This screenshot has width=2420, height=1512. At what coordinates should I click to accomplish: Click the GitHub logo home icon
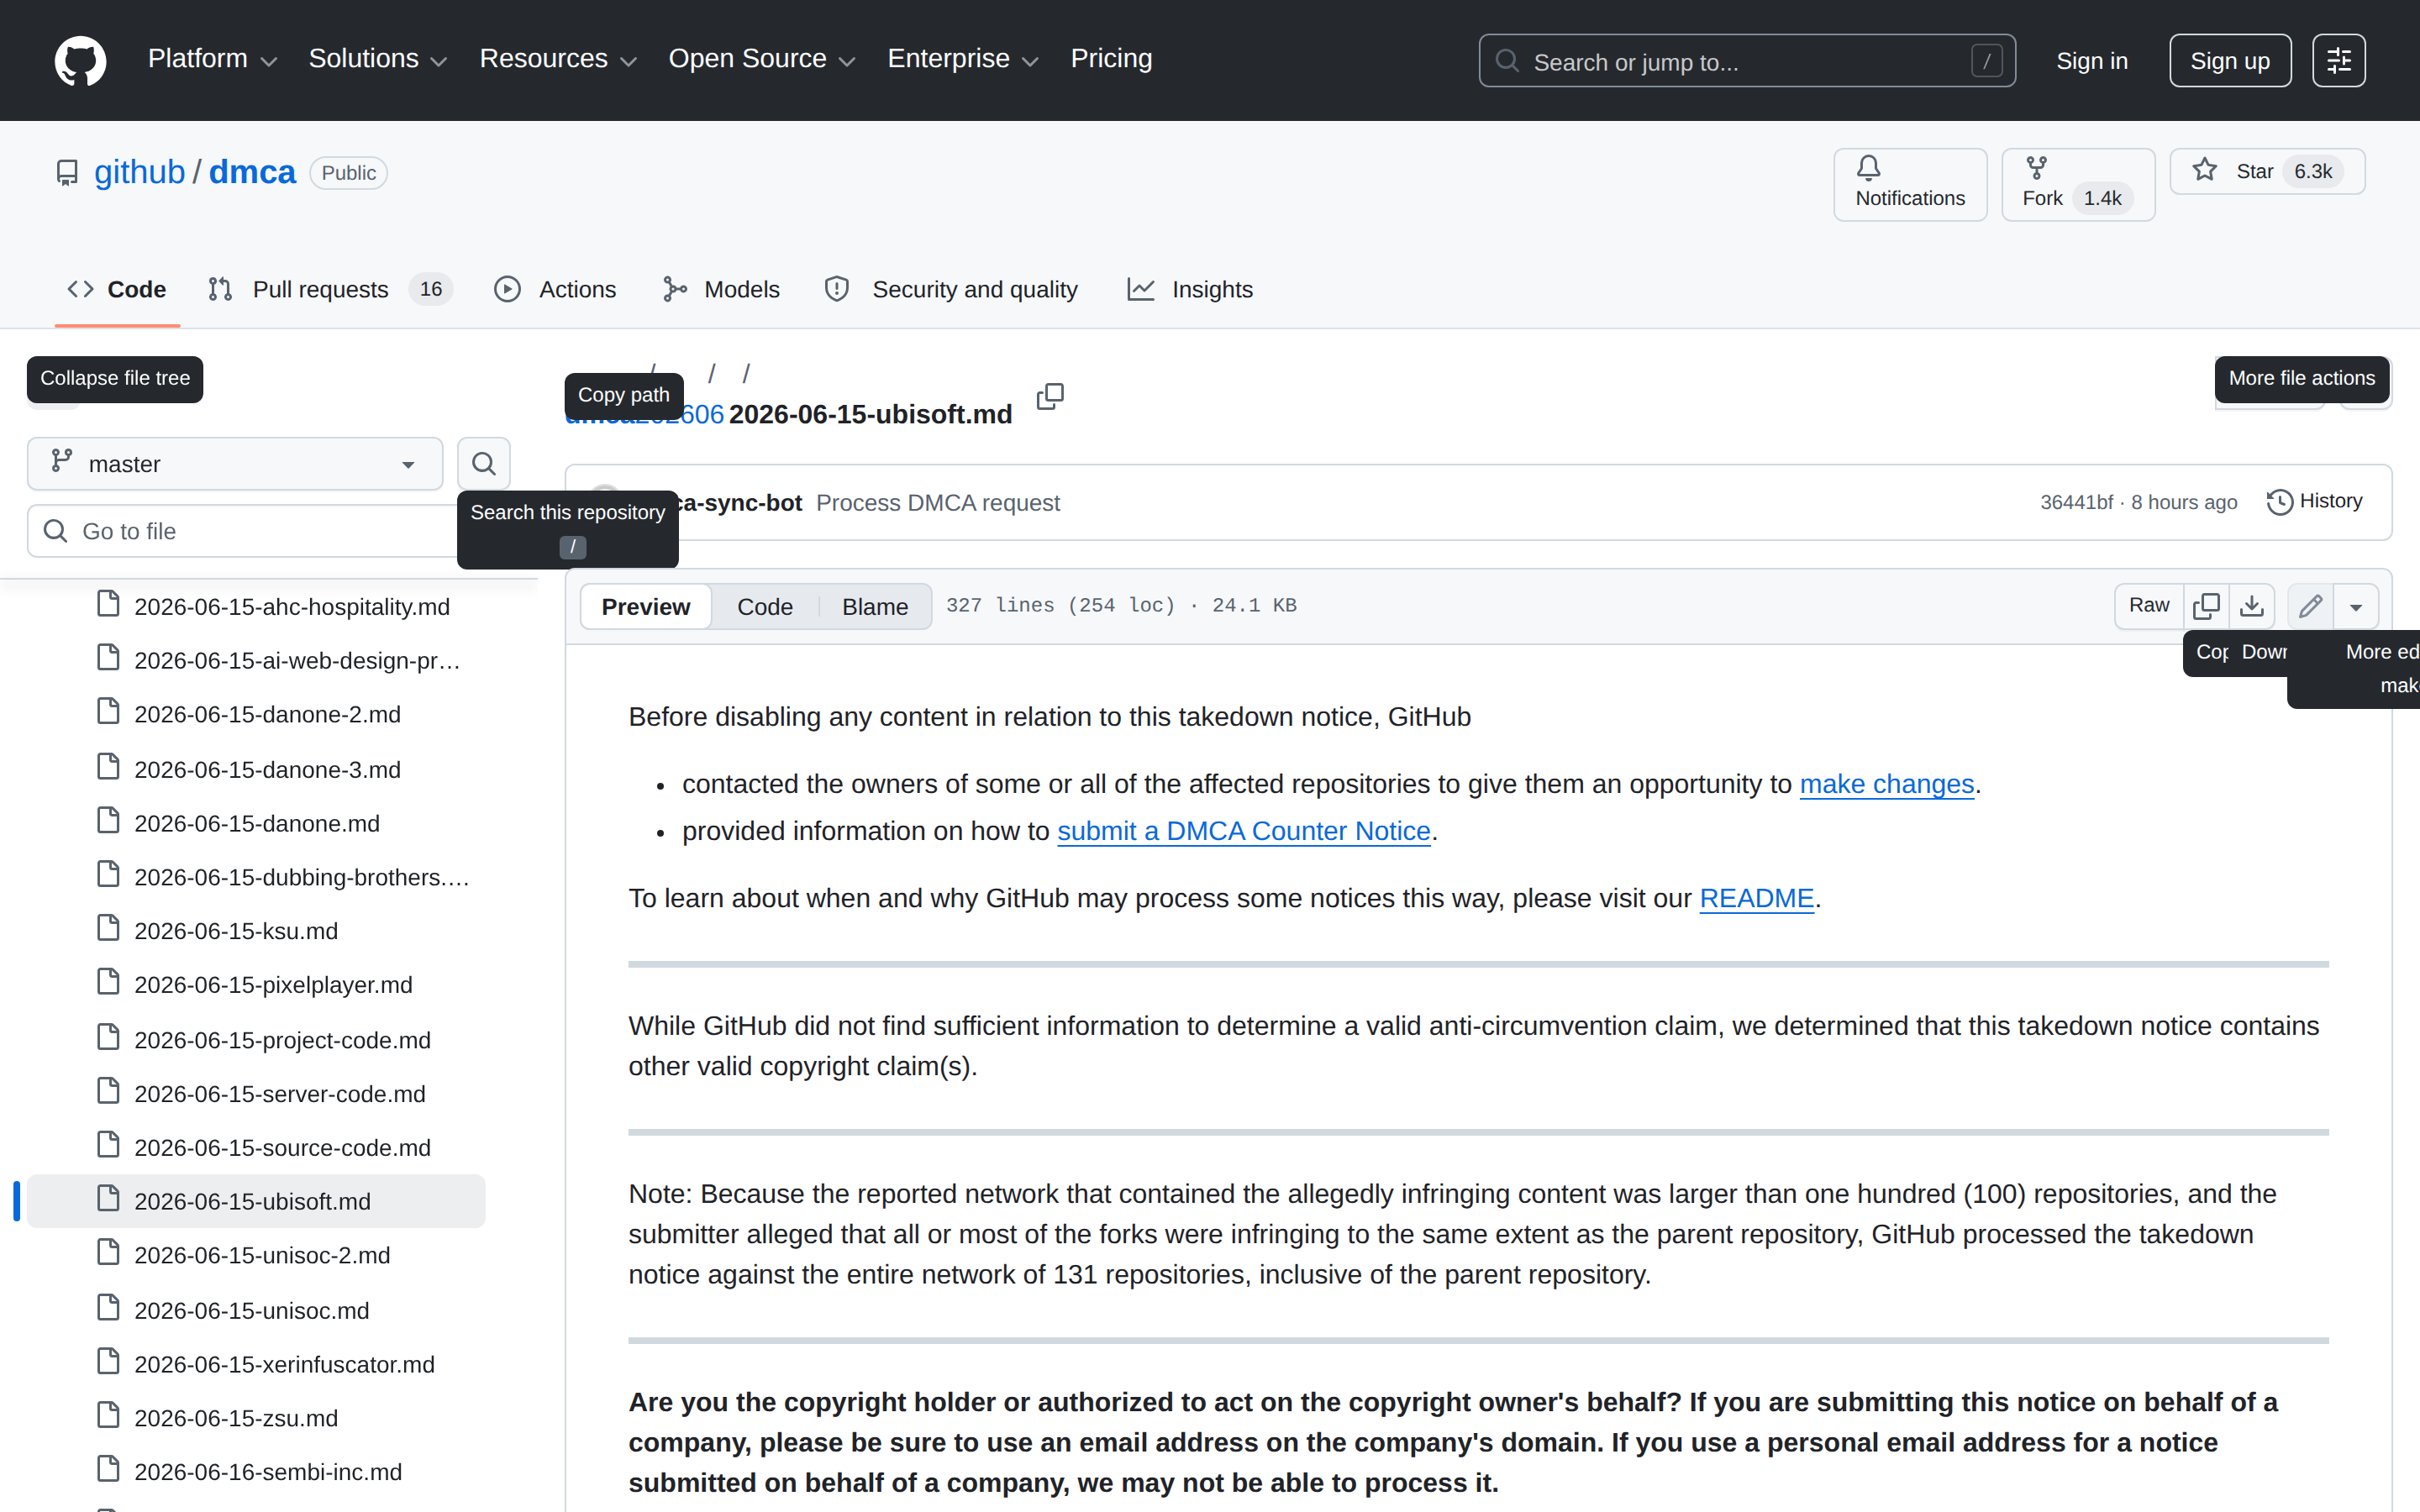[80, 61]
